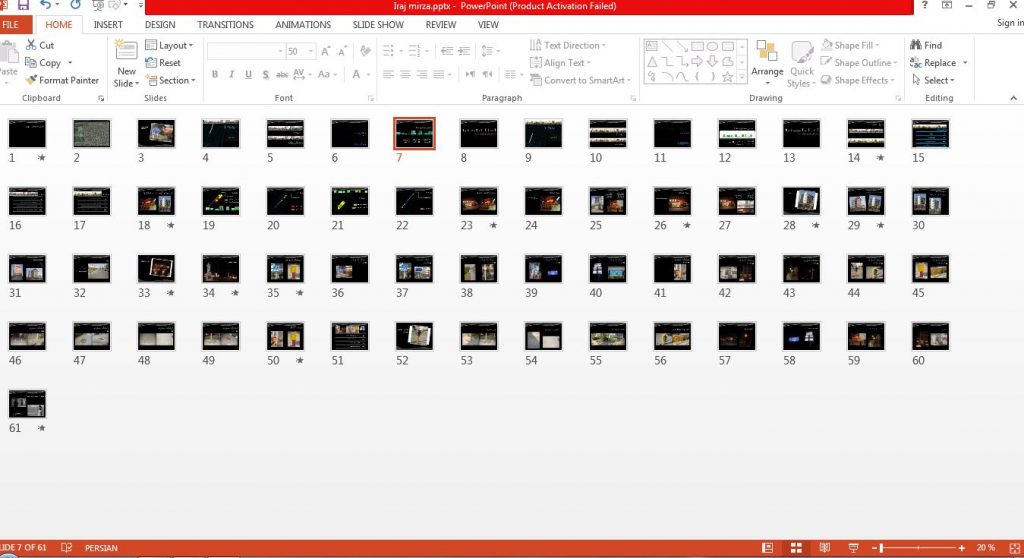Viewport: 1024px width, 558px height.
Task: Click the zoom slider in status bar
Action: pos(920,548)
